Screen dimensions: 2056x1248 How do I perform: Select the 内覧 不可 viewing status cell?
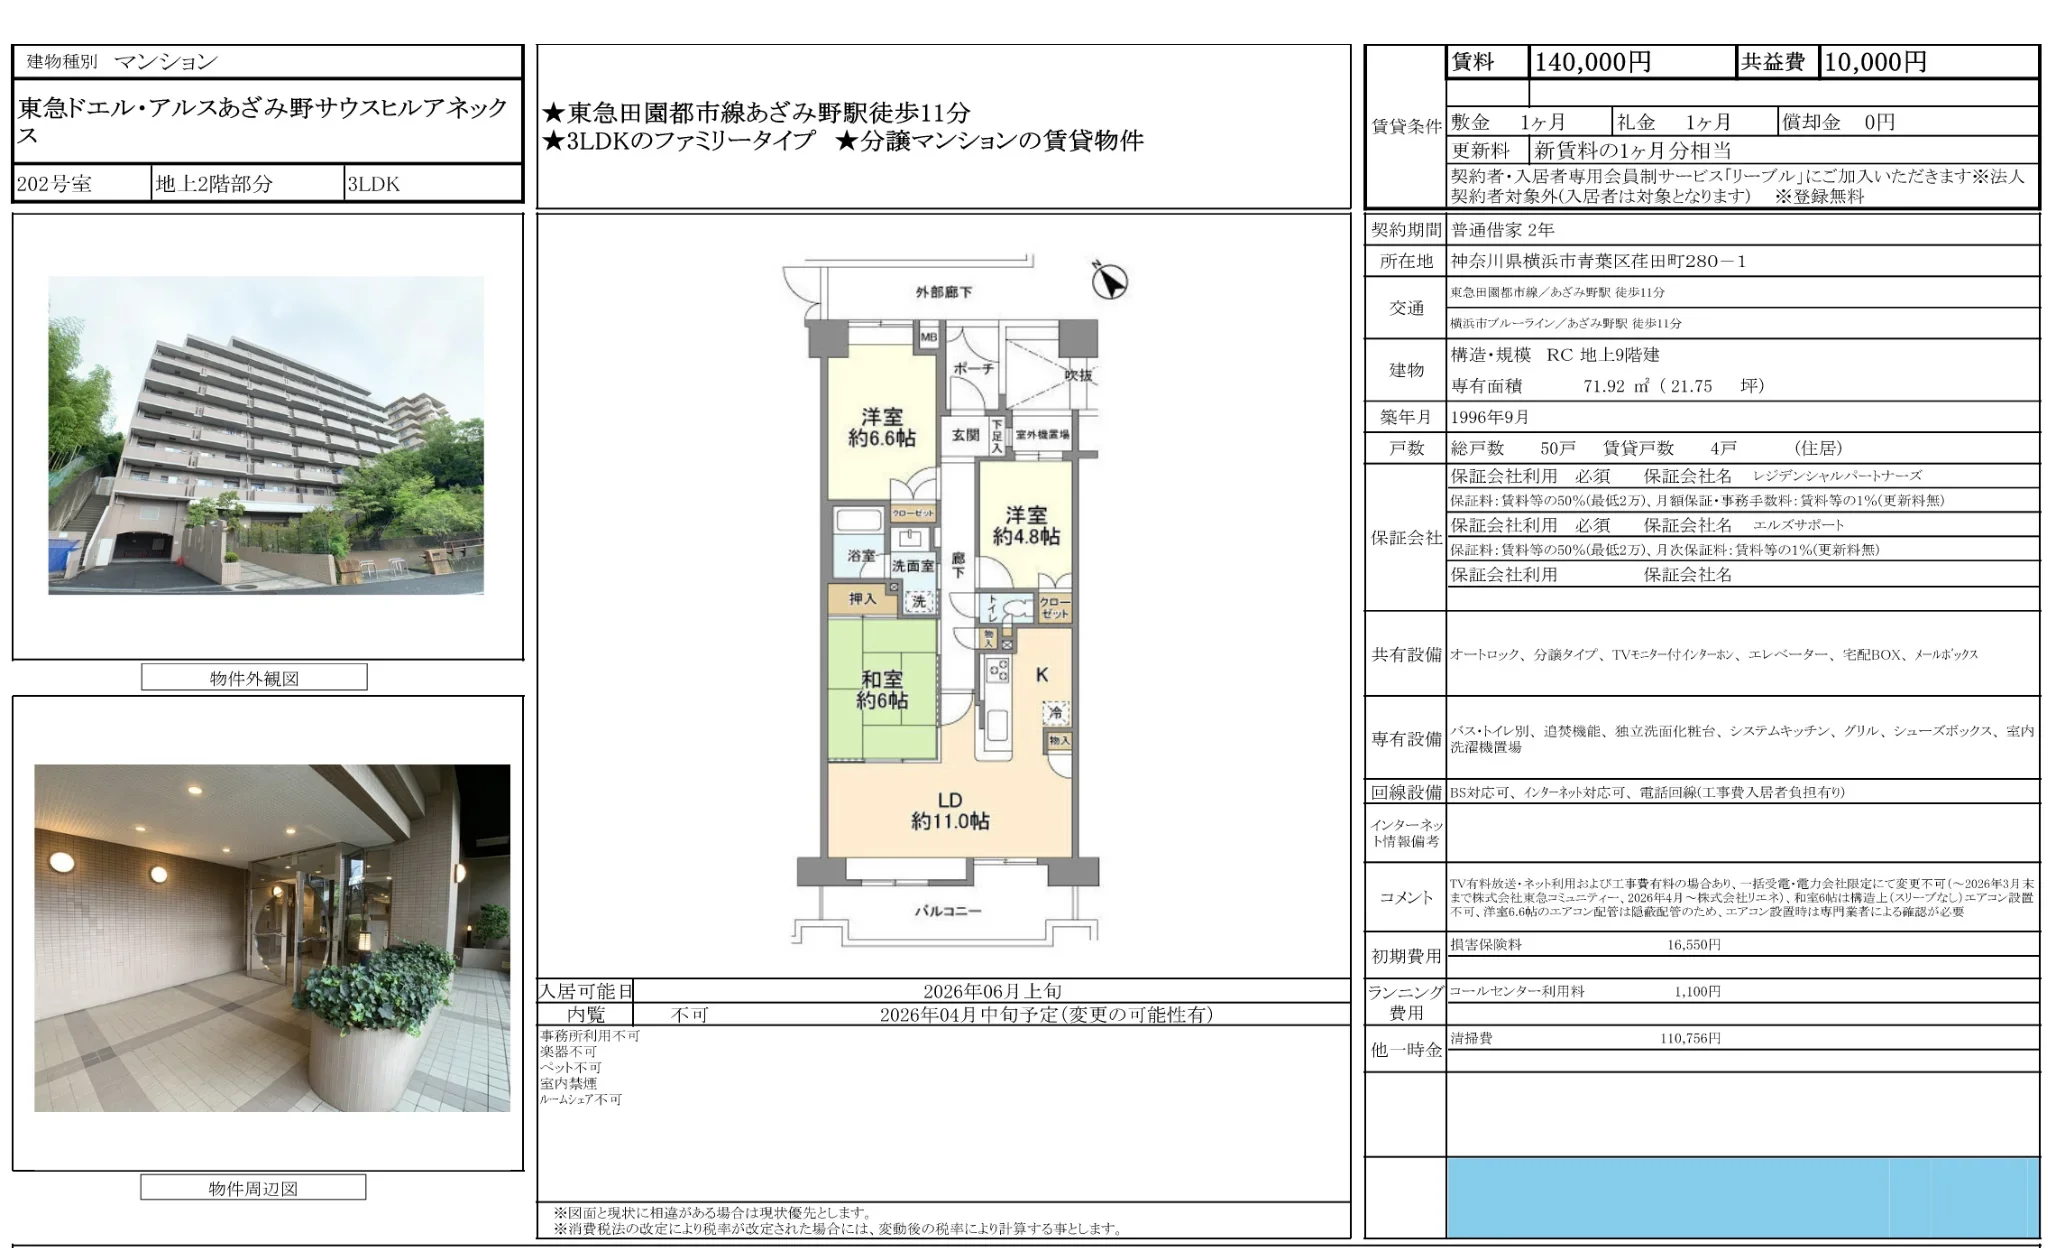point(690,1016)
